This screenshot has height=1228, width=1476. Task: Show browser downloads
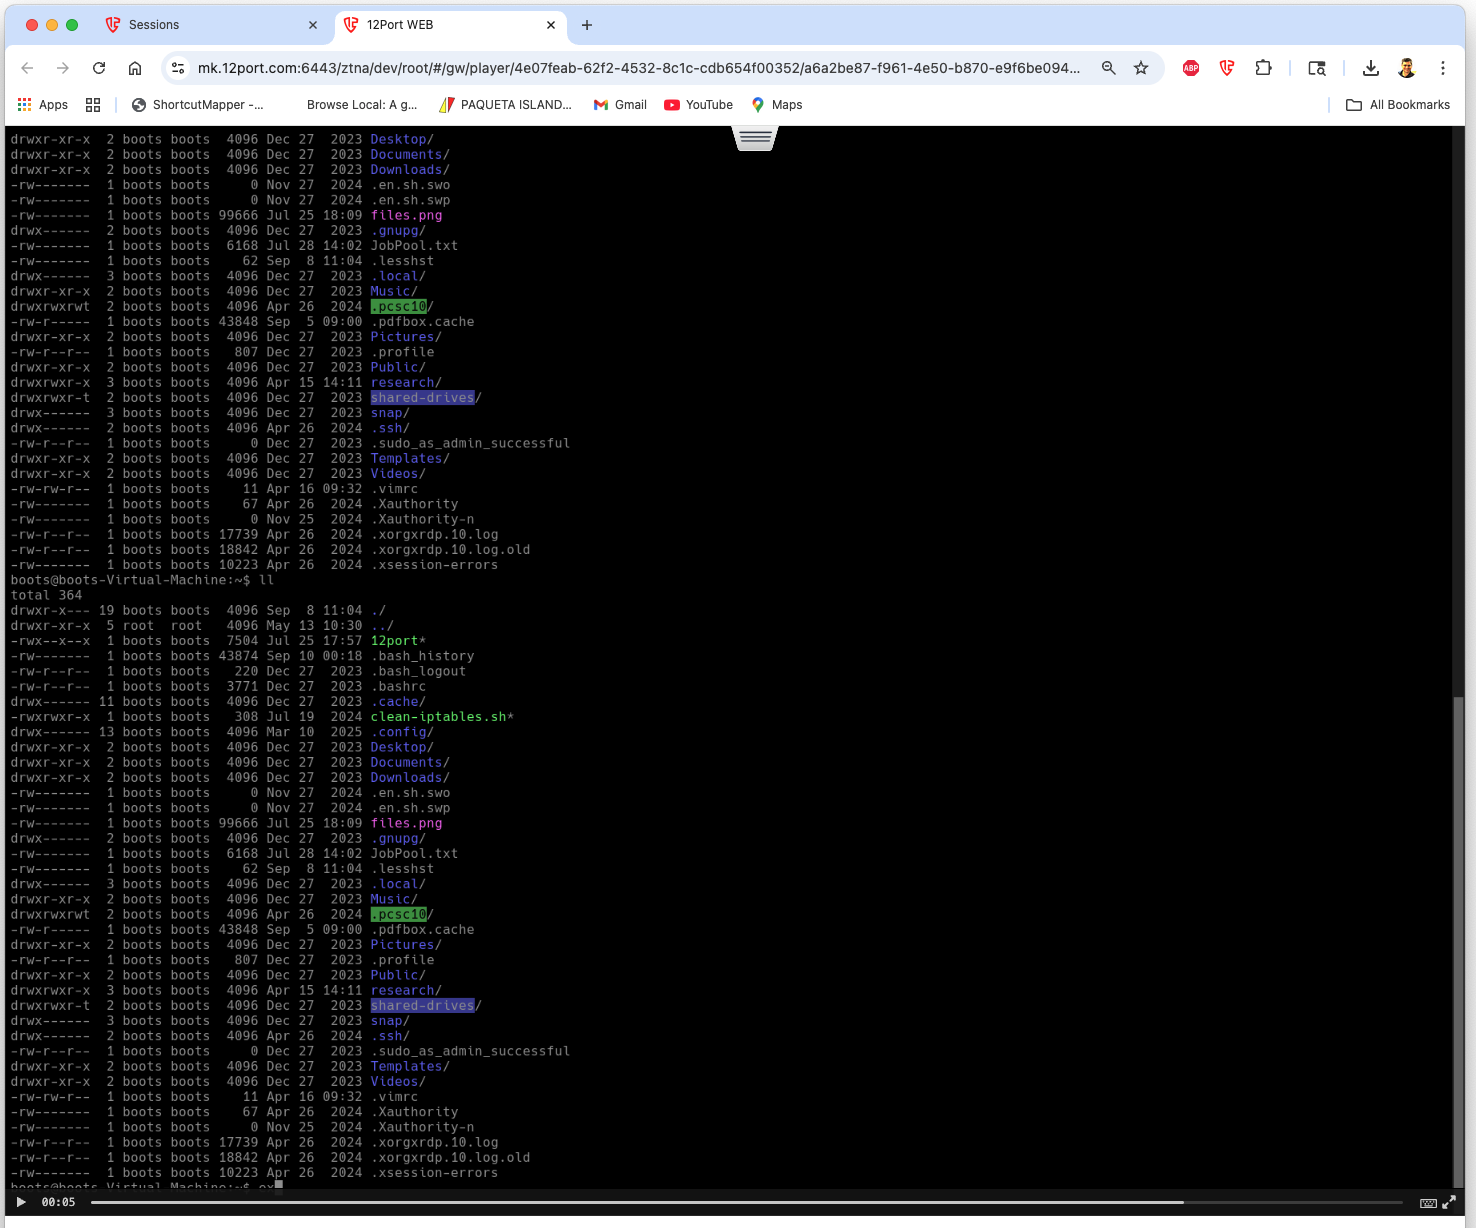(x=1371, y=68)
